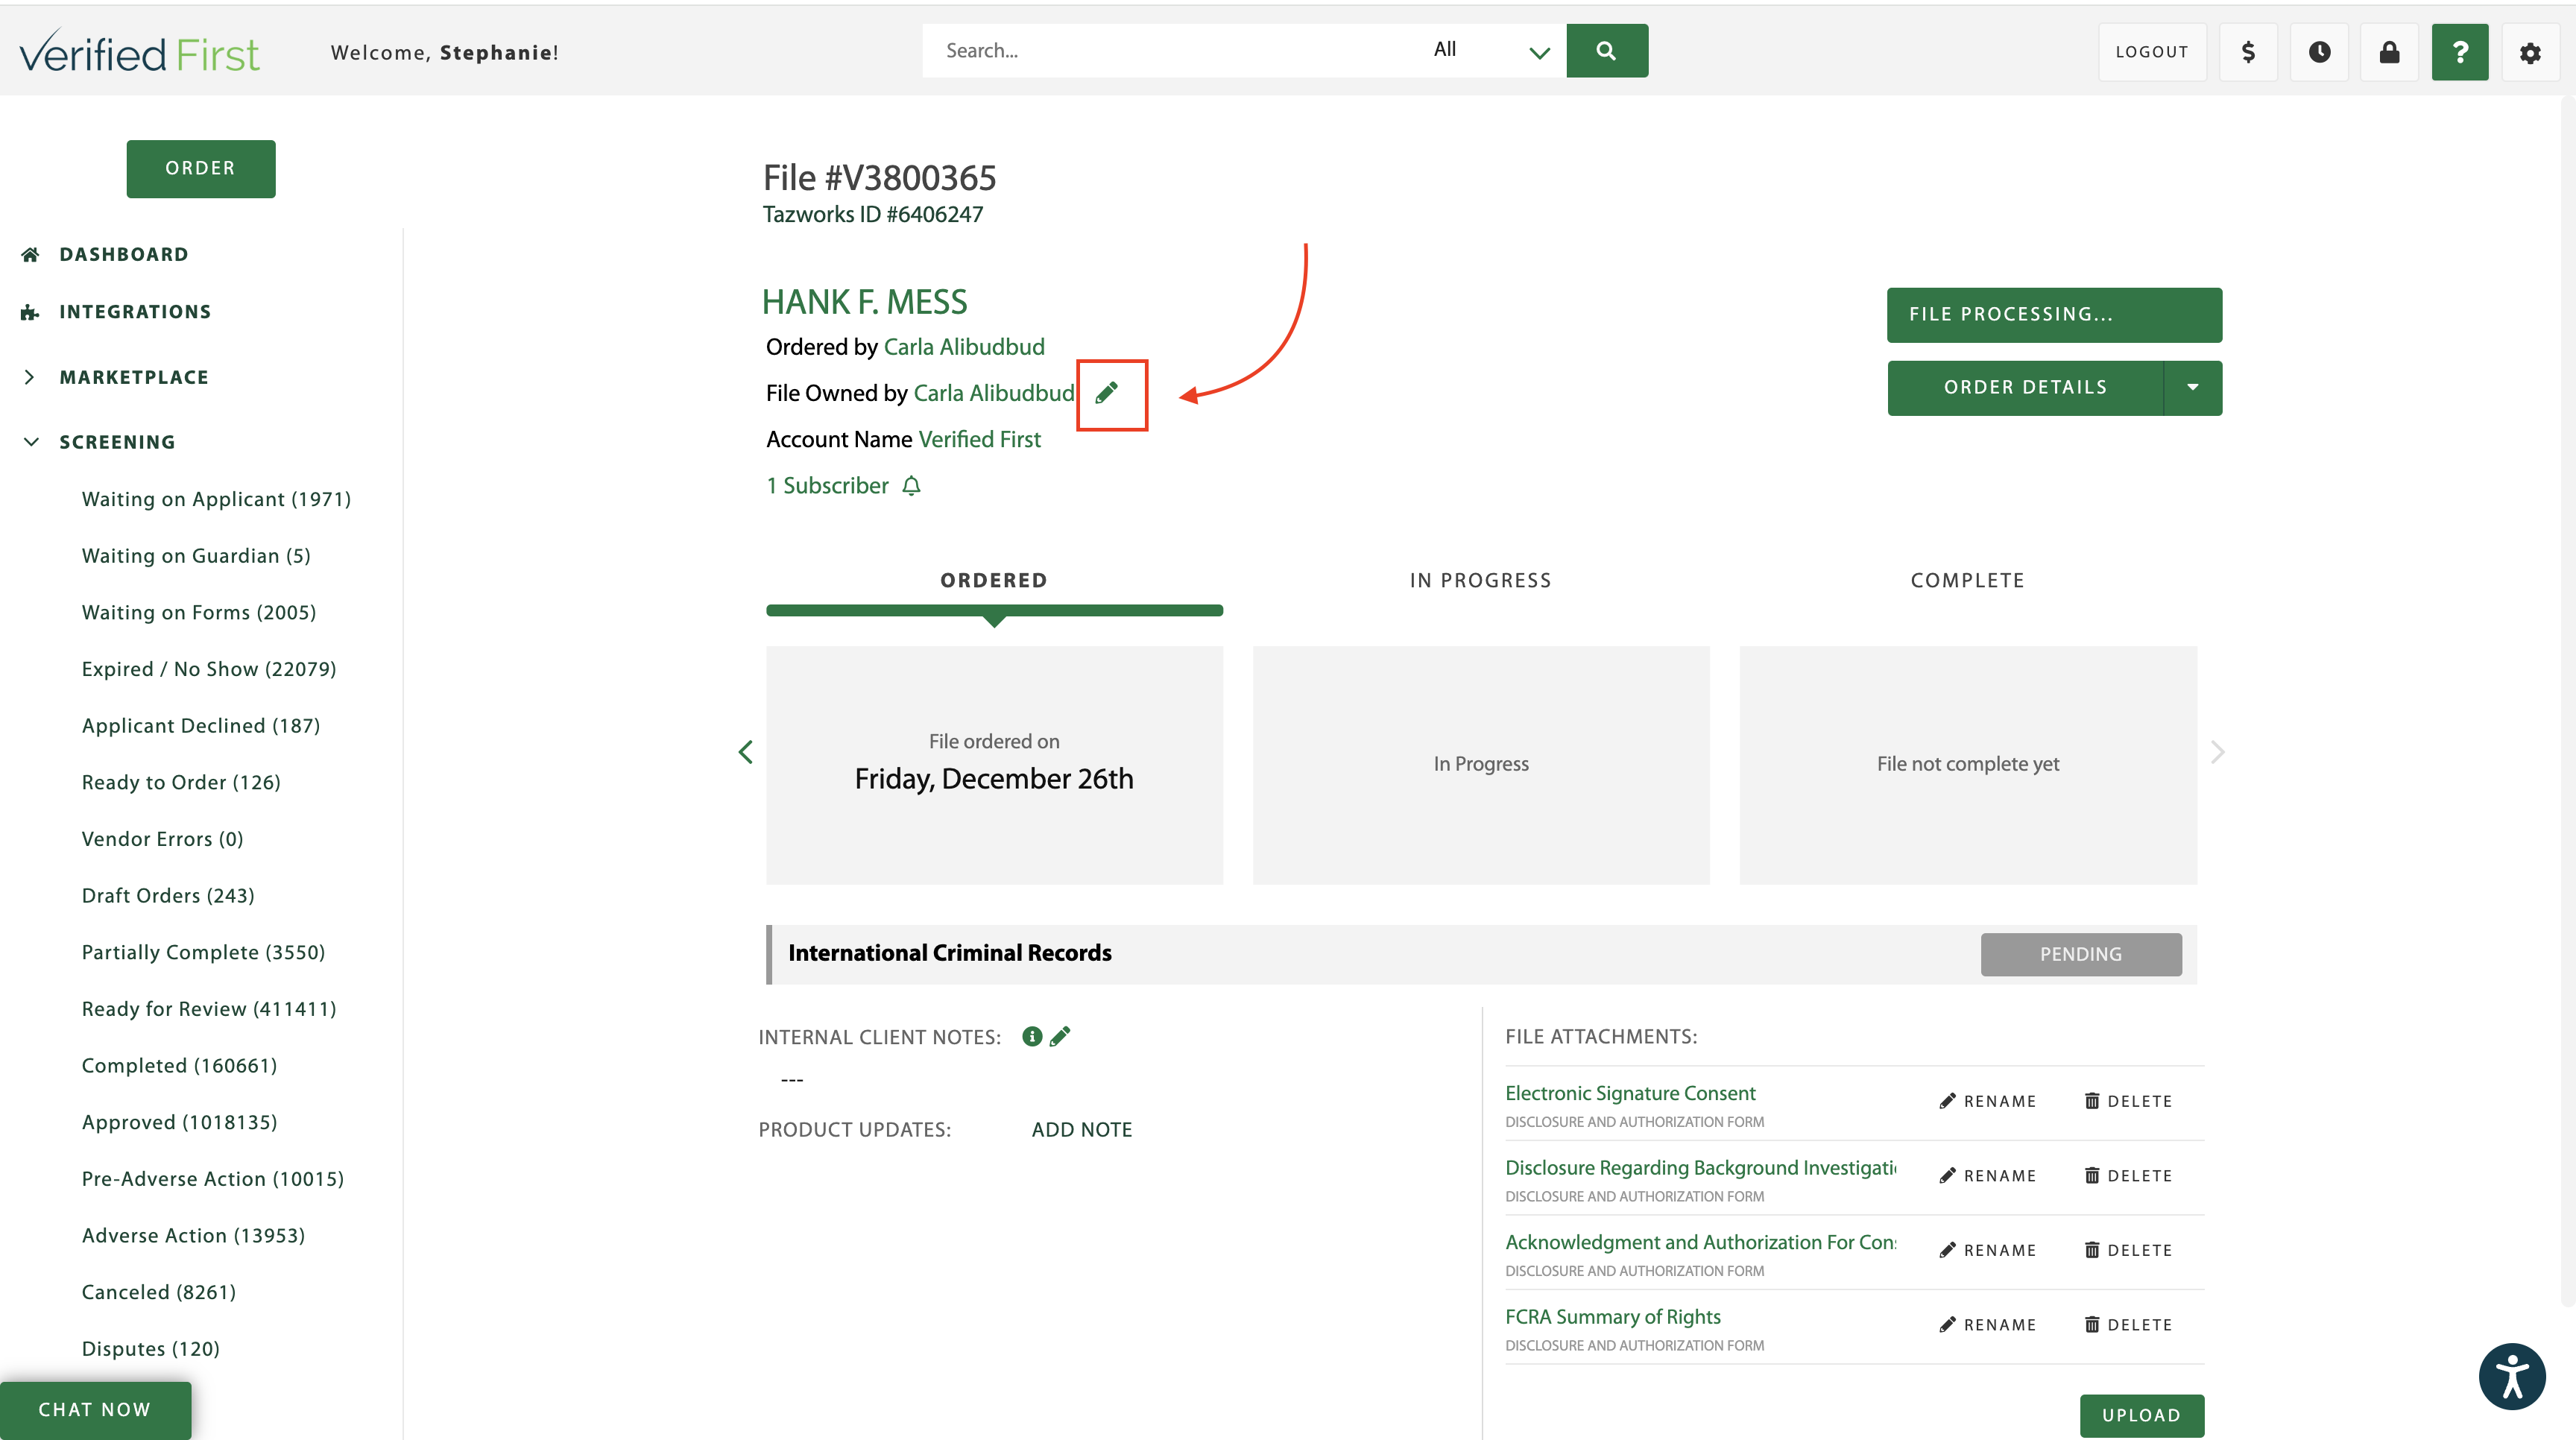Show internal client notes info icon

1032,1036
